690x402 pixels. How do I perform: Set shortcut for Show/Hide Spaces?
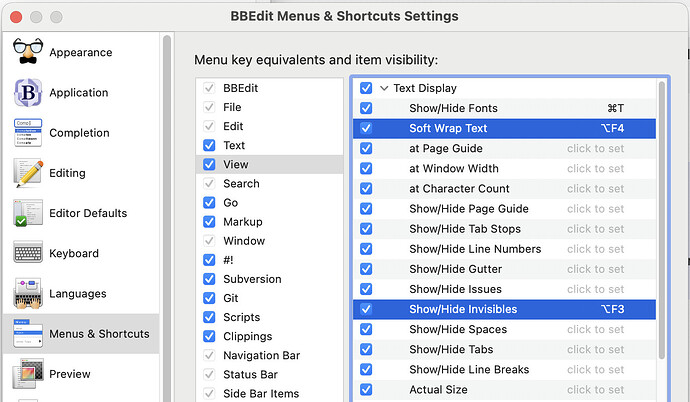pos(595,329)
